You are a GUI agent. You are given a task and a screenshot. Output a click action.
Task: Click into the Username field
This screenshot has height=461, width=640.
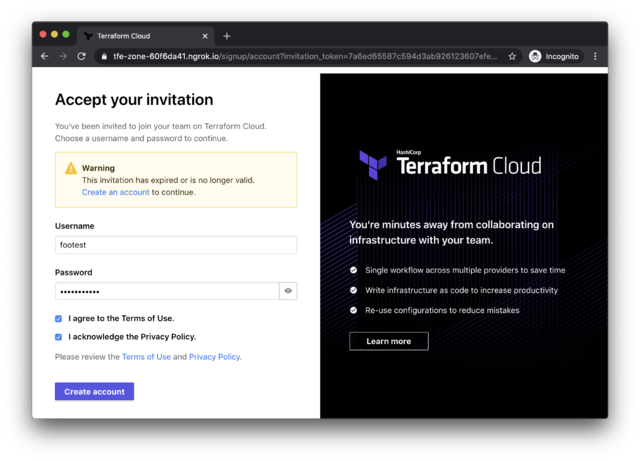(x=175, y=245)
